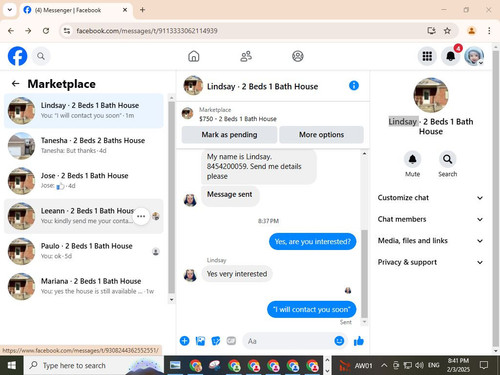The image size is (500, 375).
Task: Mute the Lindsay conversation
Action: (x=412, y=159)
